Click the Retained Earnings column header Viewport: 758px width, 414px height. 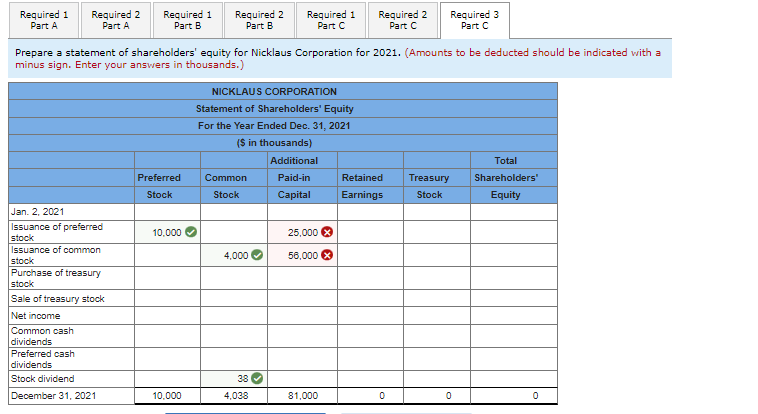coord(362,186)
